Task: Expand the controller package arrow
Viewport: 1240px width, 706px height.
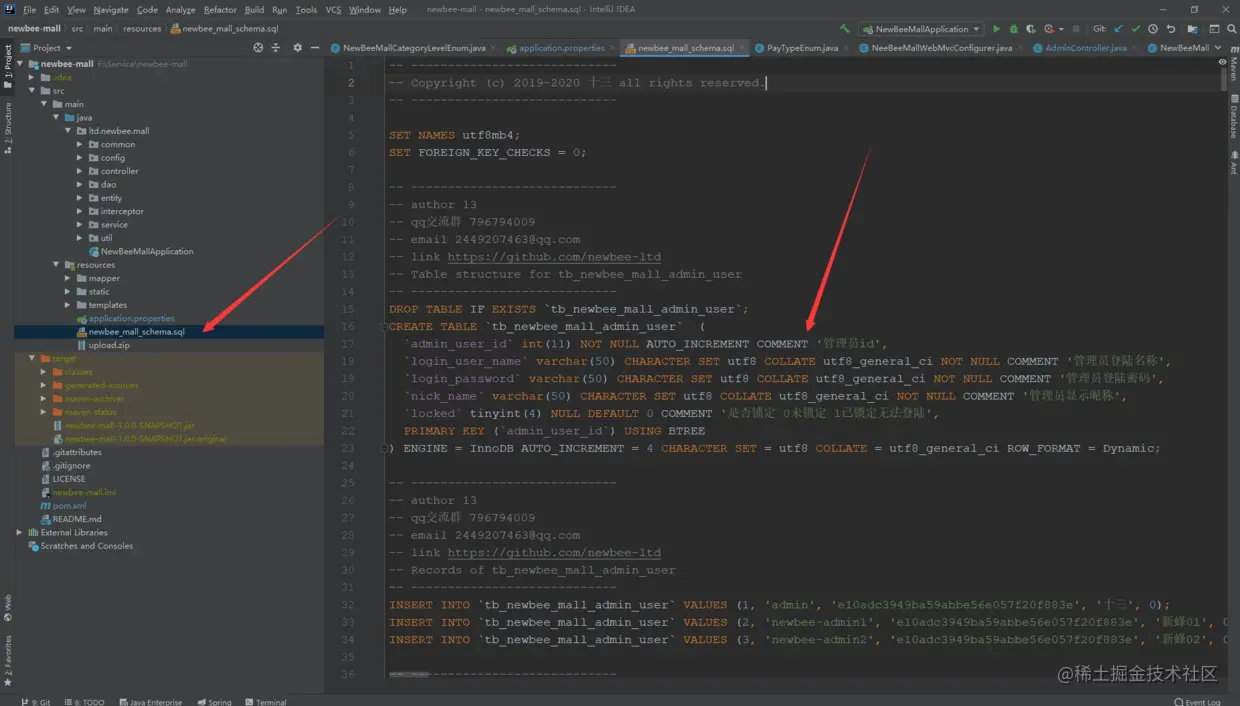Action: point(80,171)
